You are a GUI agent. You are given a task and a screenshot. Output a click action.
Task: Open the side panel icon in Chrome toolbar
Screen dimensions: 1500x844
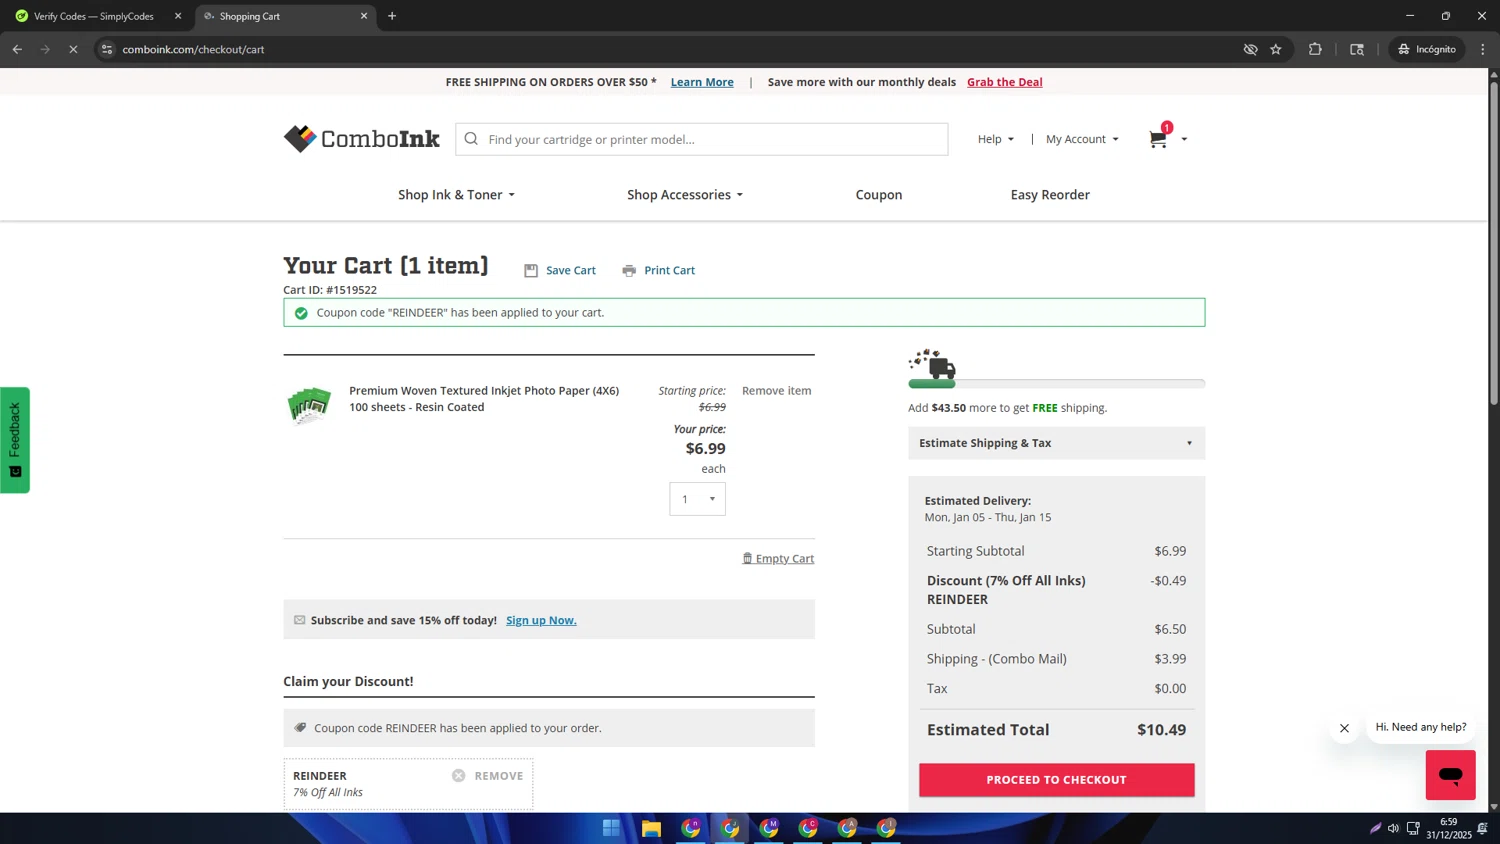[x=1357, y=49]
